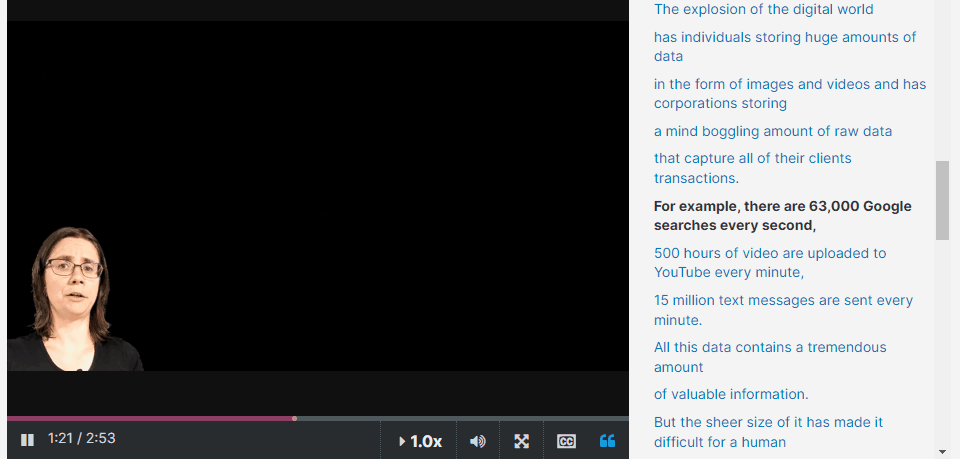
Task: Click the 1:21 / 2:53 time display
Action: point(81,438)
